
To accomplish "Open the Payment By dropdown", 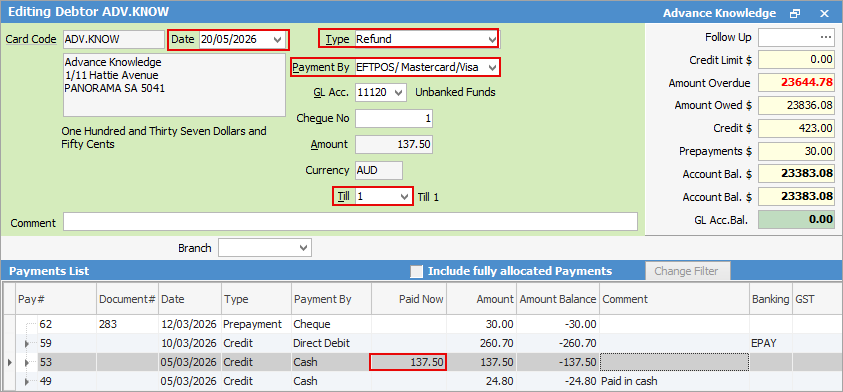I will [x=491, y=68].
